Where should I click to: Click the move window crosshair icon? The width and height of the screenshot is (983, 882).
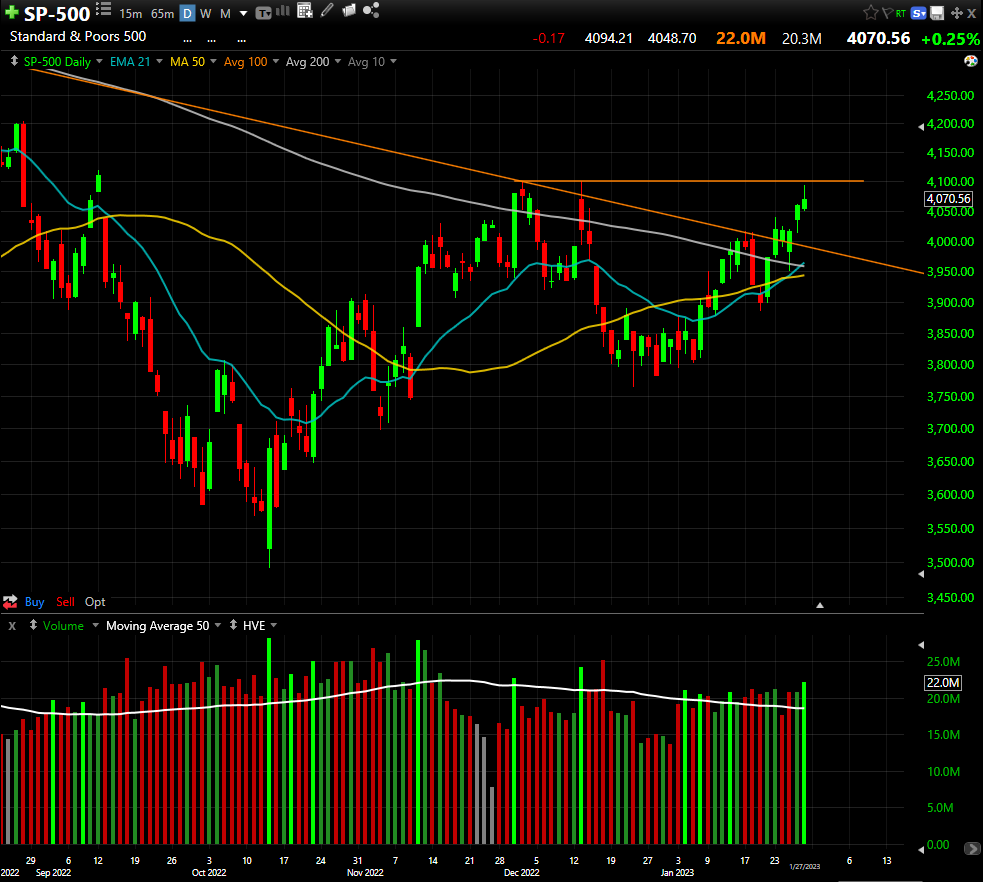point(957,13)
